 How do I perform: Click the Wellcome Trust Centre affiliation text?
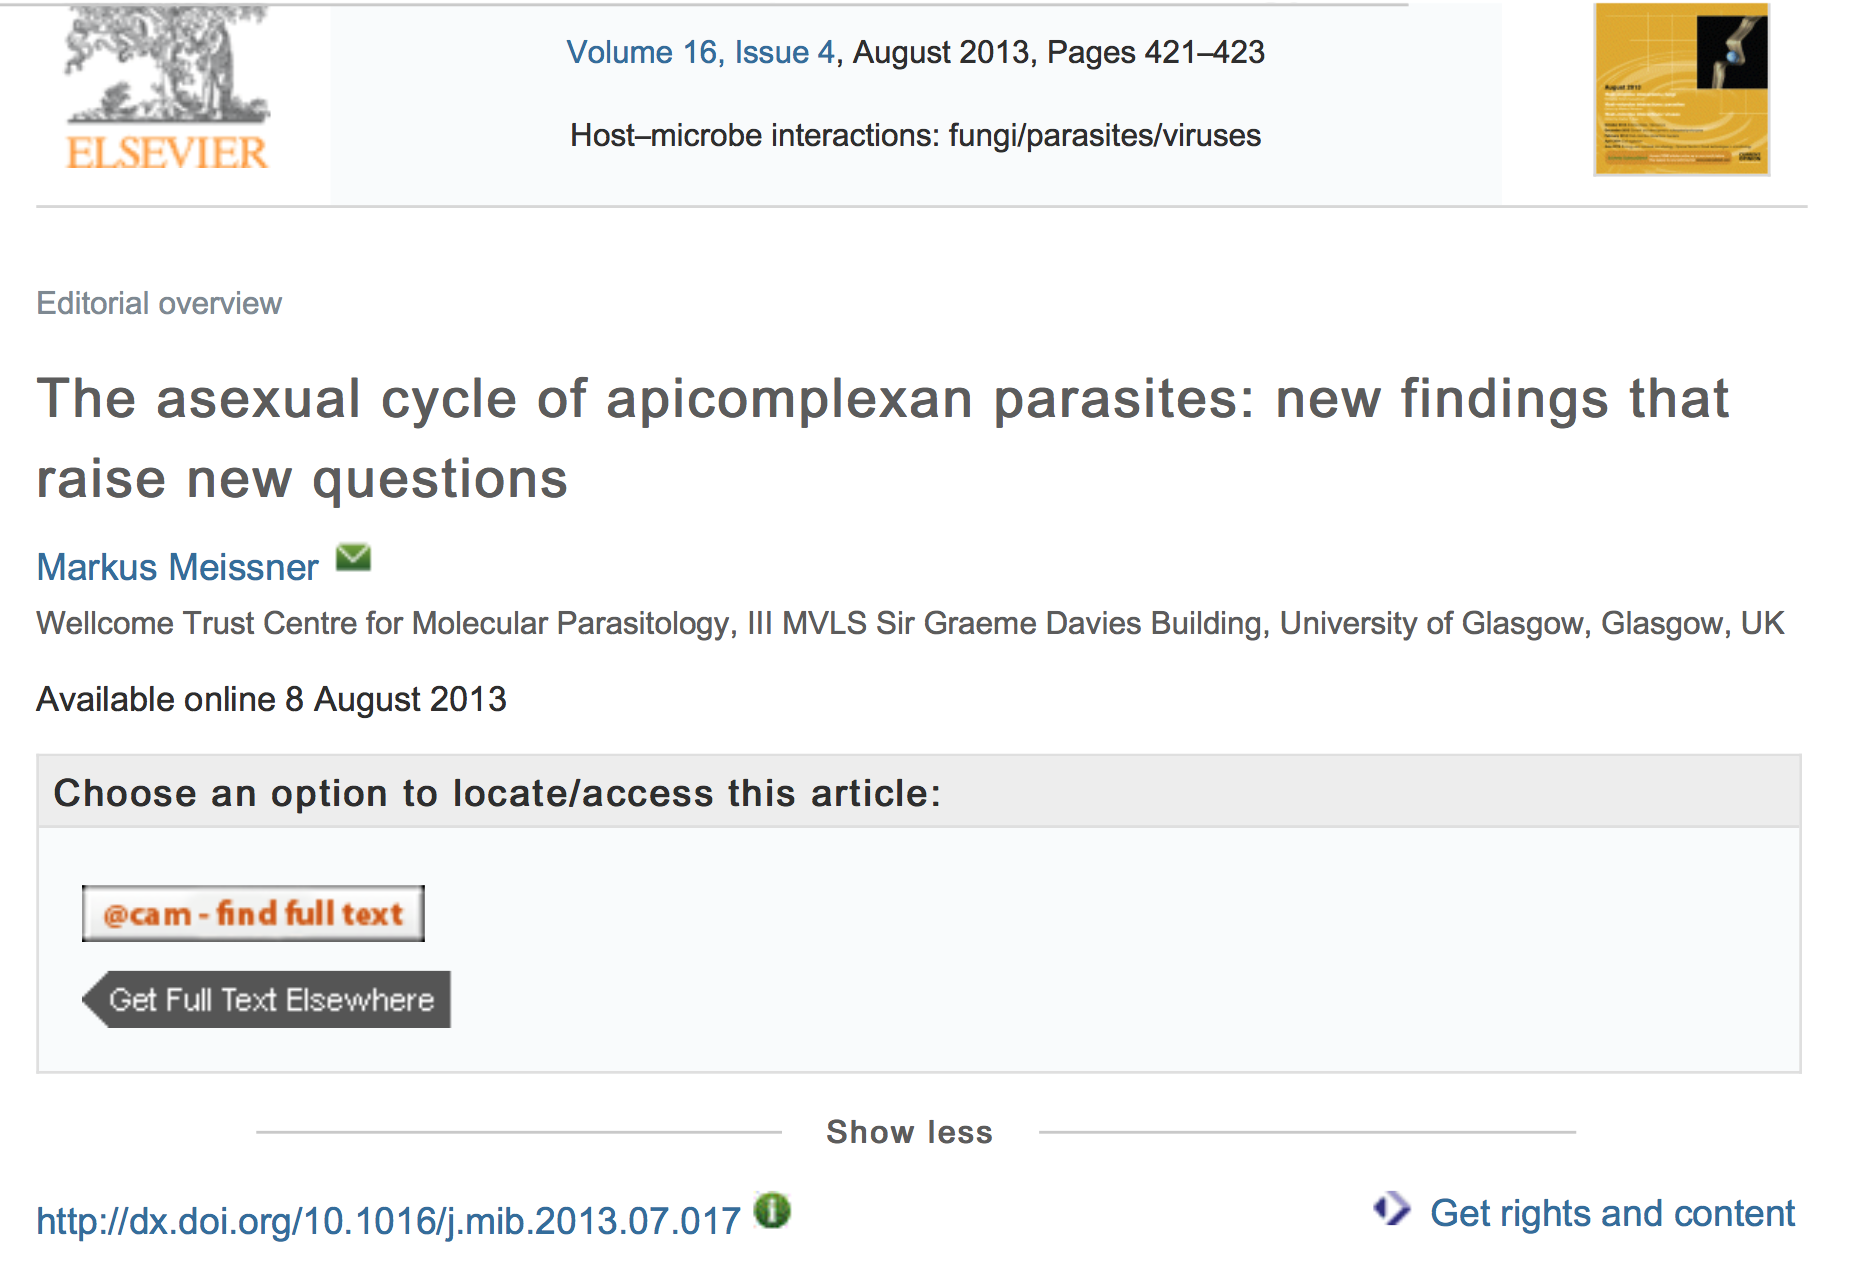(910, 623)
